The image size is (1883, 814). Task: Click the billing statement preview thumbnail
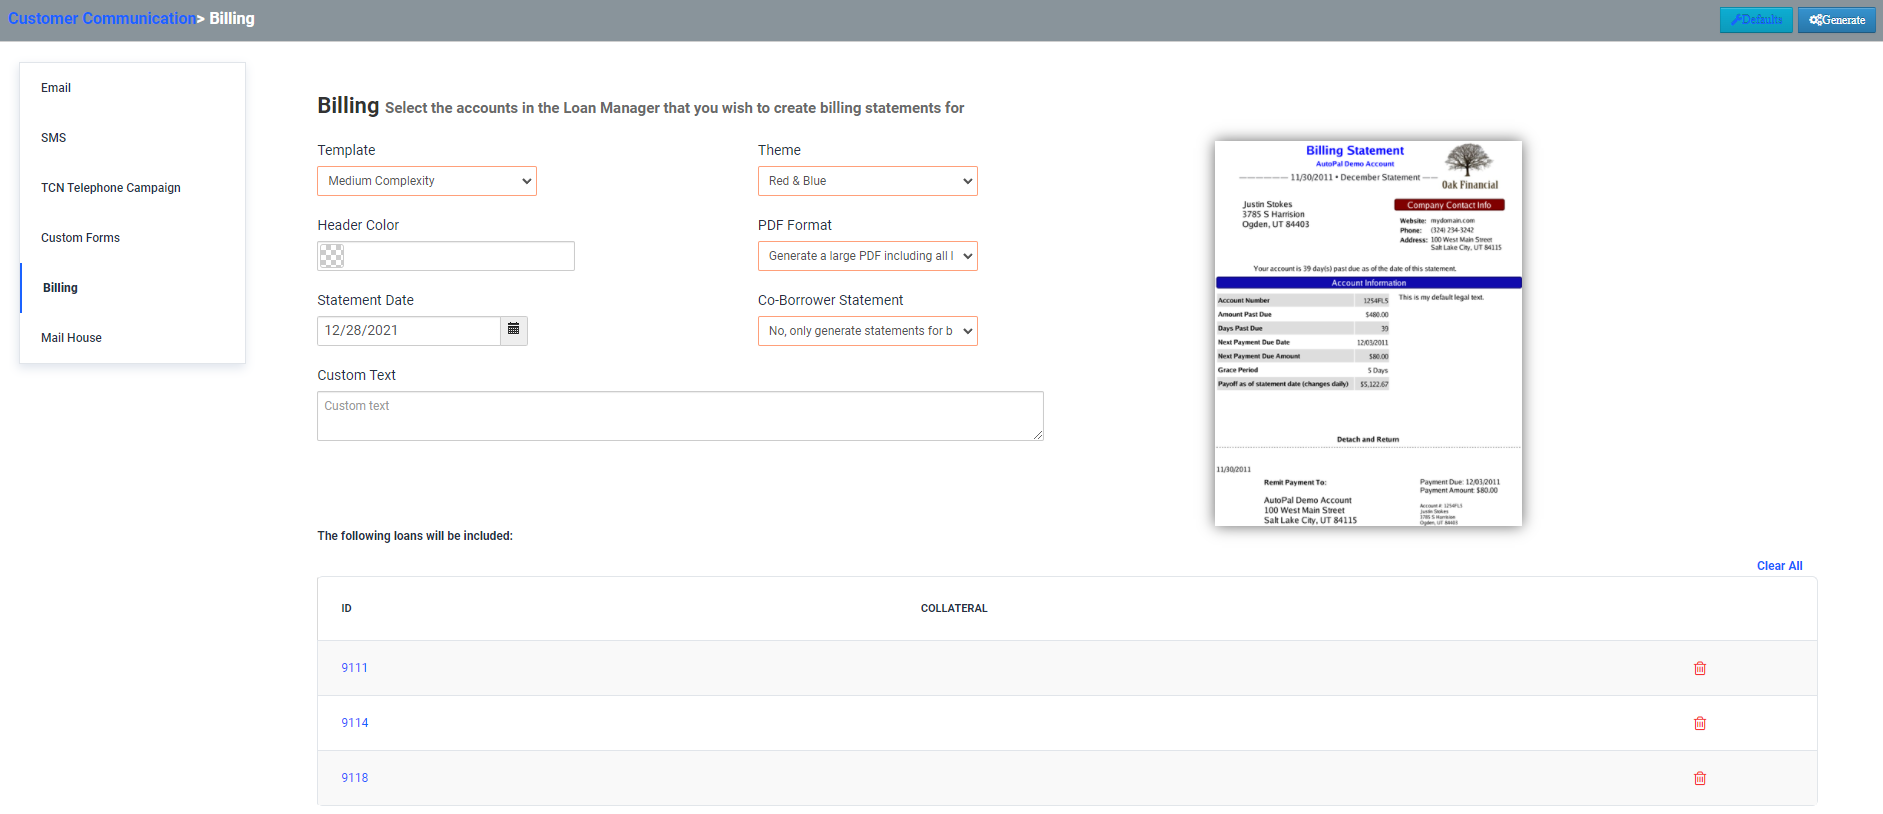click(1368, 333)
